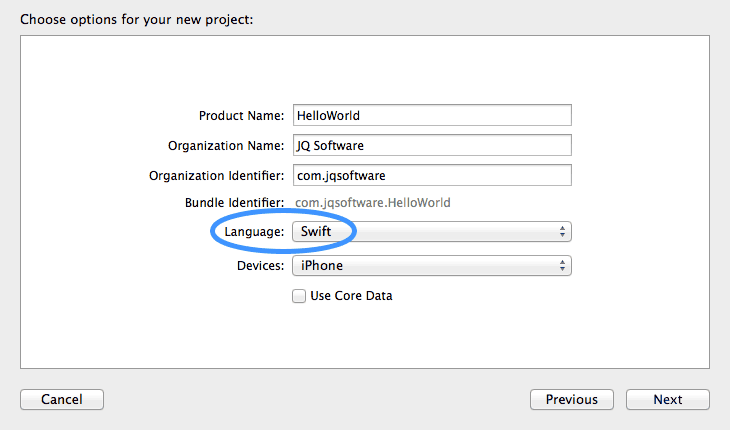Focus the Organization Name field

click(x=431, y=145)
